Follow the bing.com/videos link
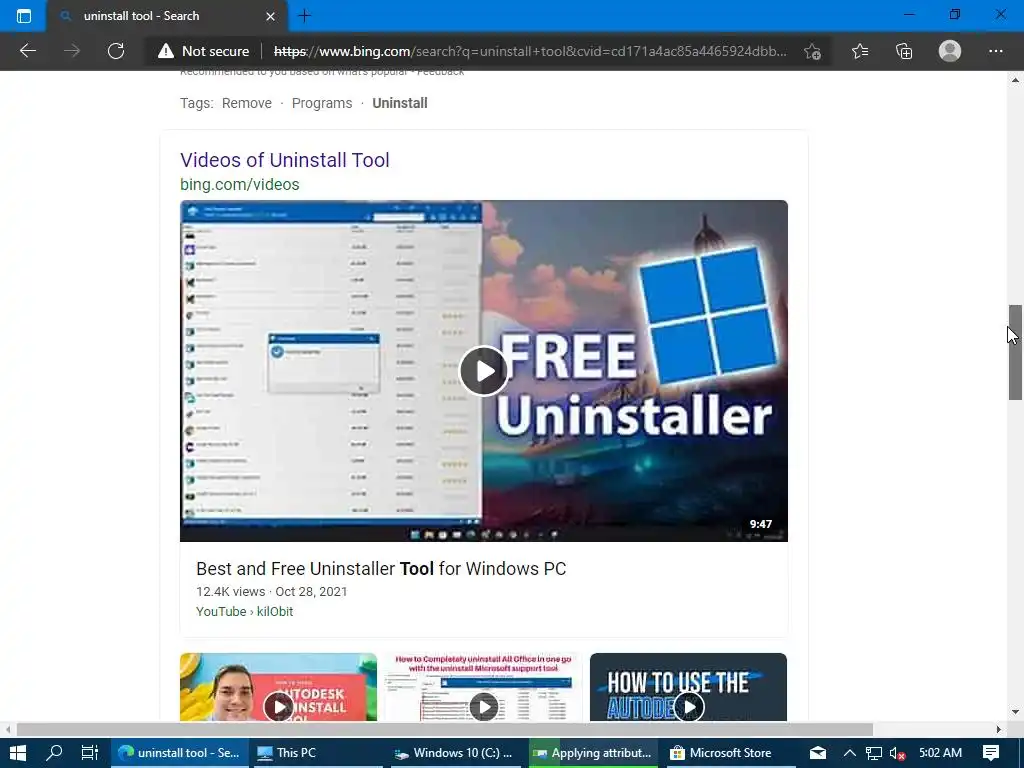This screenshot has width=1024, height=768. (x=240, y=184)
